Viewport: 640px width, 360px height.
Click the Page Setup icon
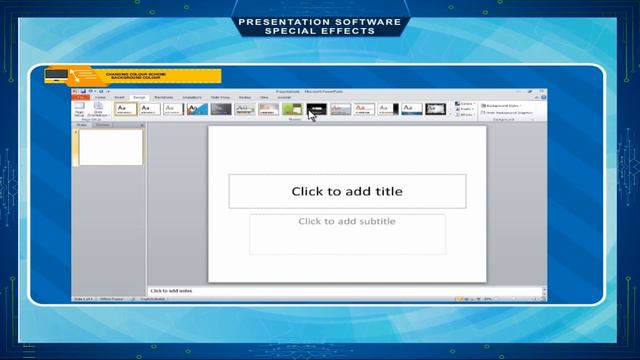pyautogui.click(x=79, y=109)
